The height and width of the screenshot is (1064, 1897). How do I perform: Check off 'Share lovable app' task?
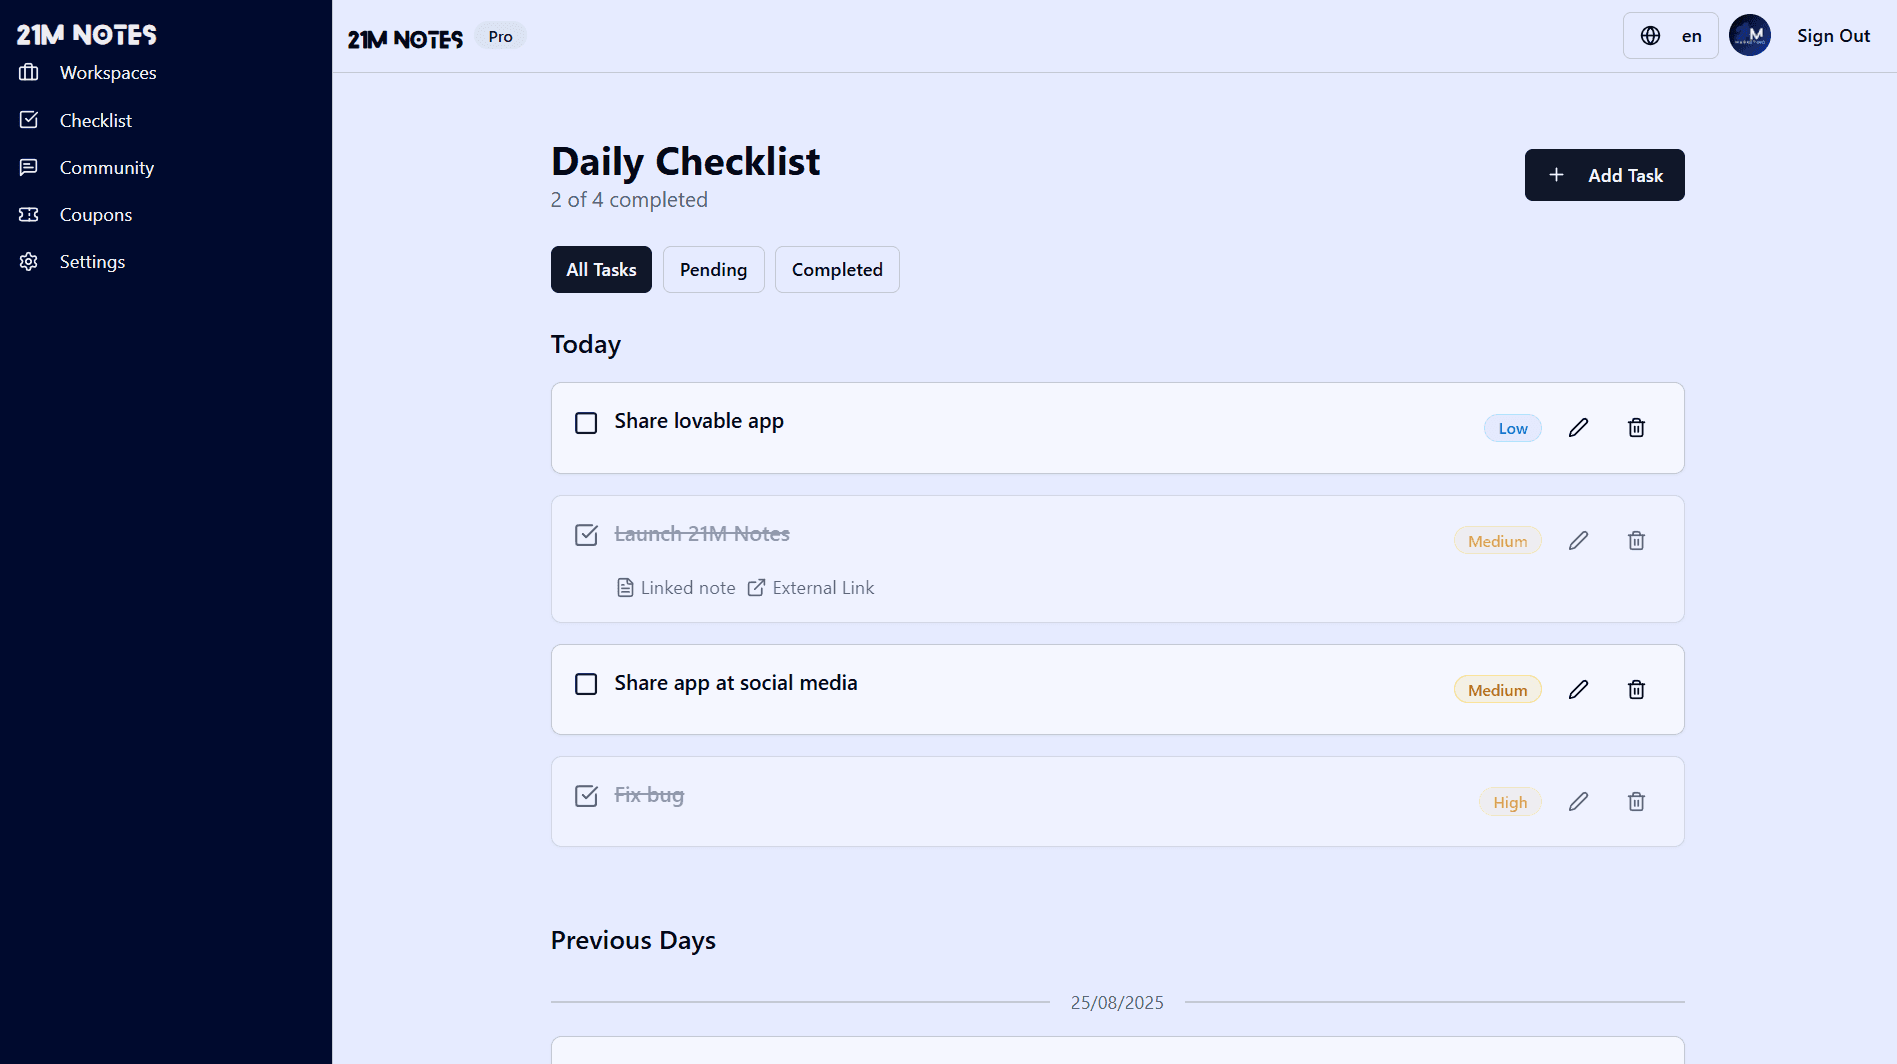point(586,423)
